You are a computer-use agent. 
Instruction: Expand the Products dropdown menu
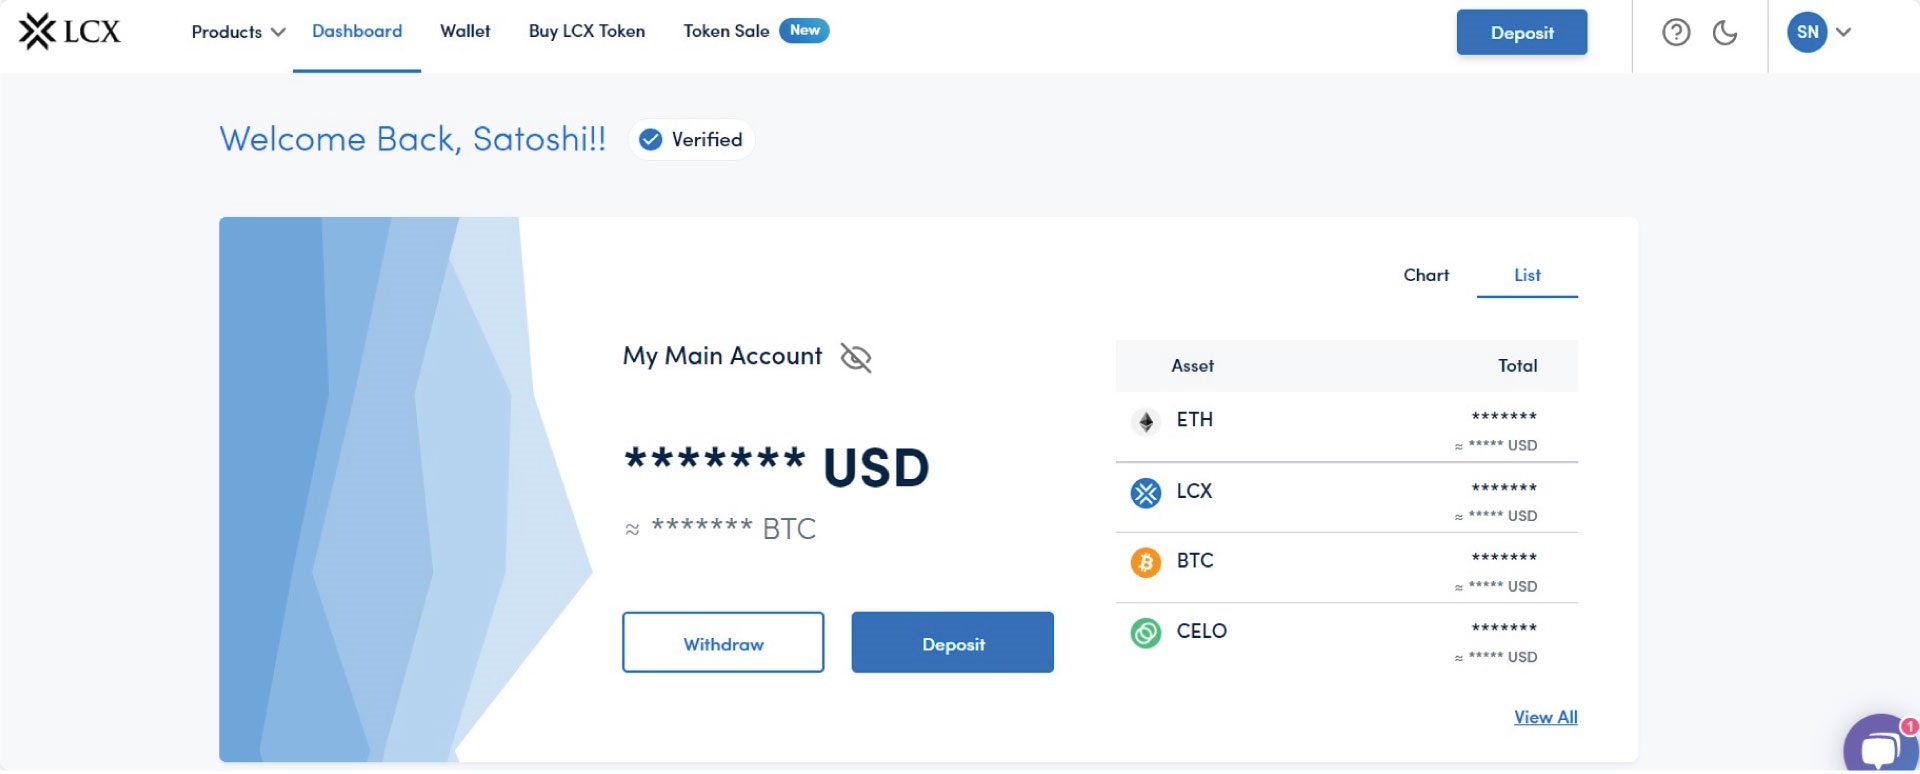click(238, 32)
